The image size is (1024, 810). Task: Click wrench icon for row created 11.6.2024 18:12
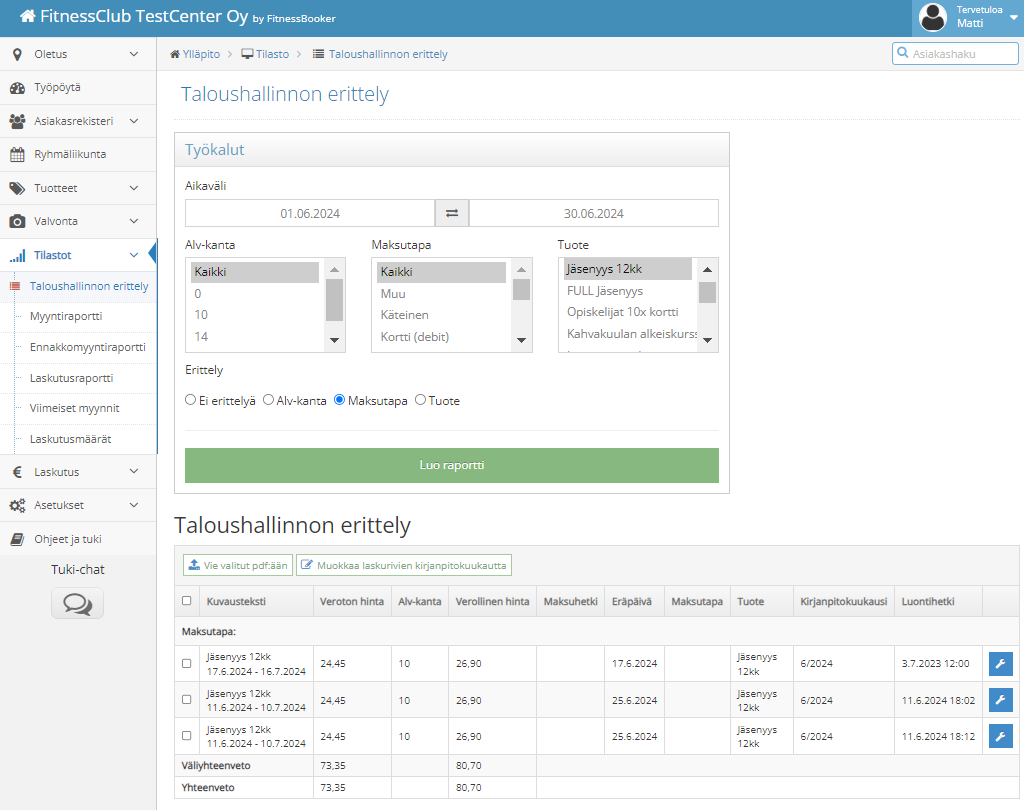(x=1000, y=737)
